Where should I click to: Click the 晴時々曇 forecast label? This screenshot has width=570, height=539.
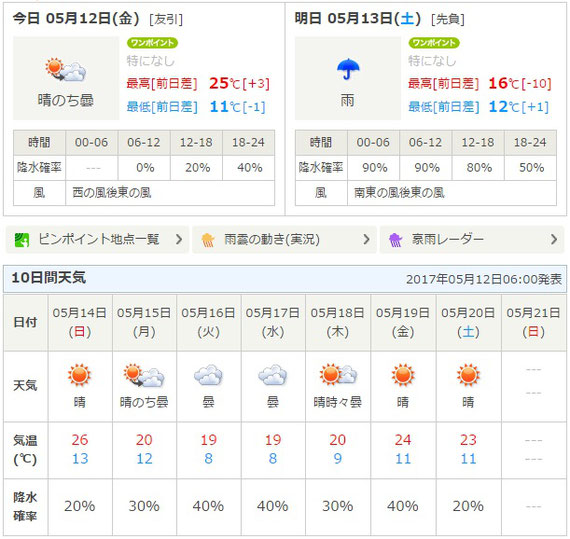click(338, 402)
